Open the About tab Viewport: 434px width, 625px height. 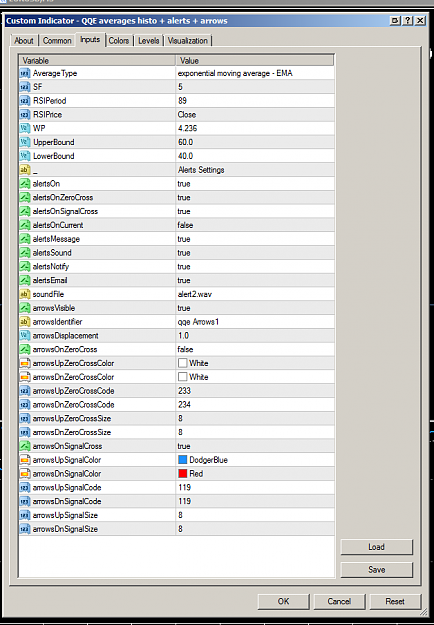[x=24, y=41]
